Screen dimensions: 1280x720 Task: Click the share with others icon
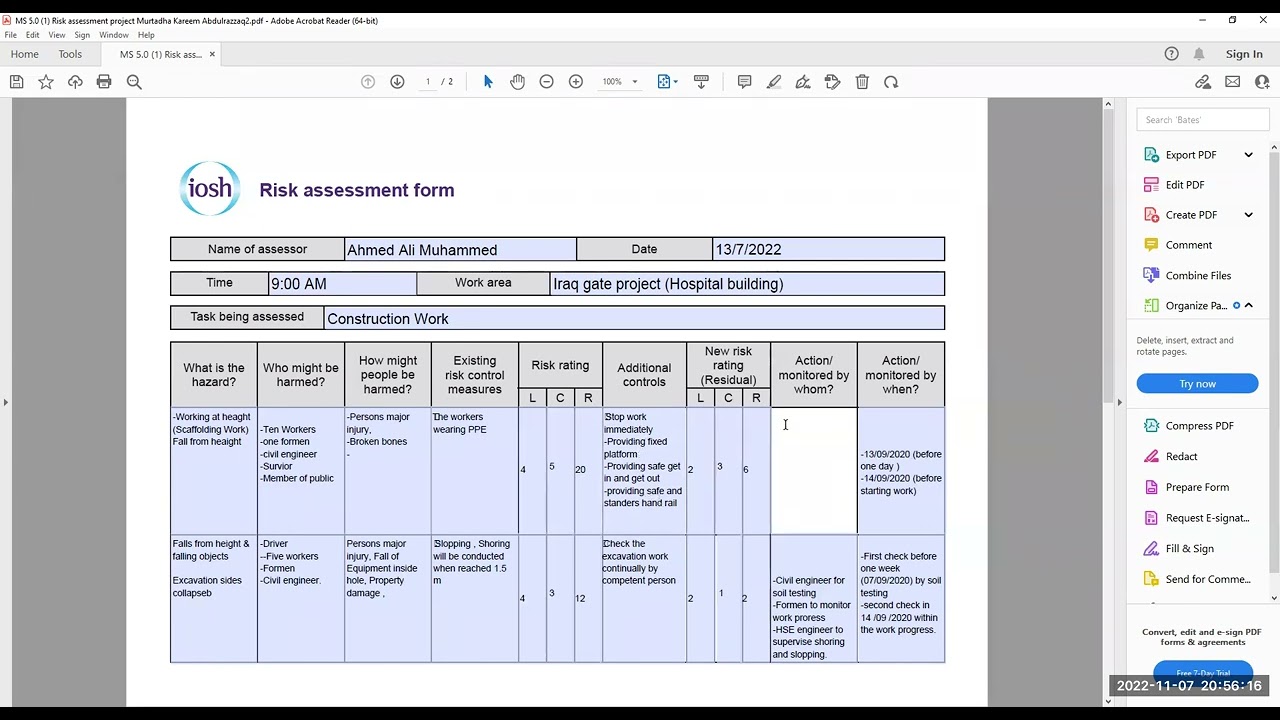pos(1262,82)
